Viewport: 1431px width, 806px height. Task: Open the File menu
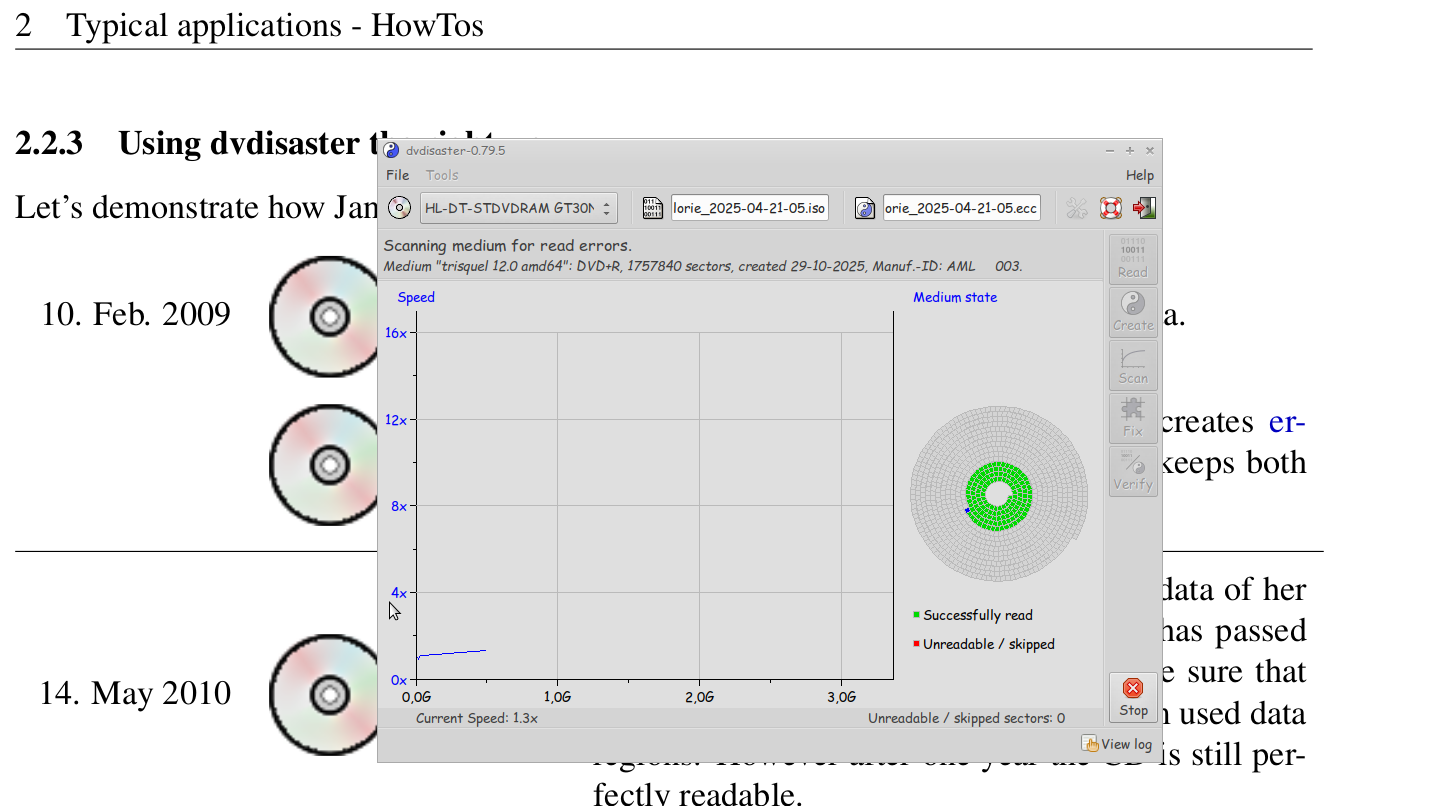click(398, 175)
